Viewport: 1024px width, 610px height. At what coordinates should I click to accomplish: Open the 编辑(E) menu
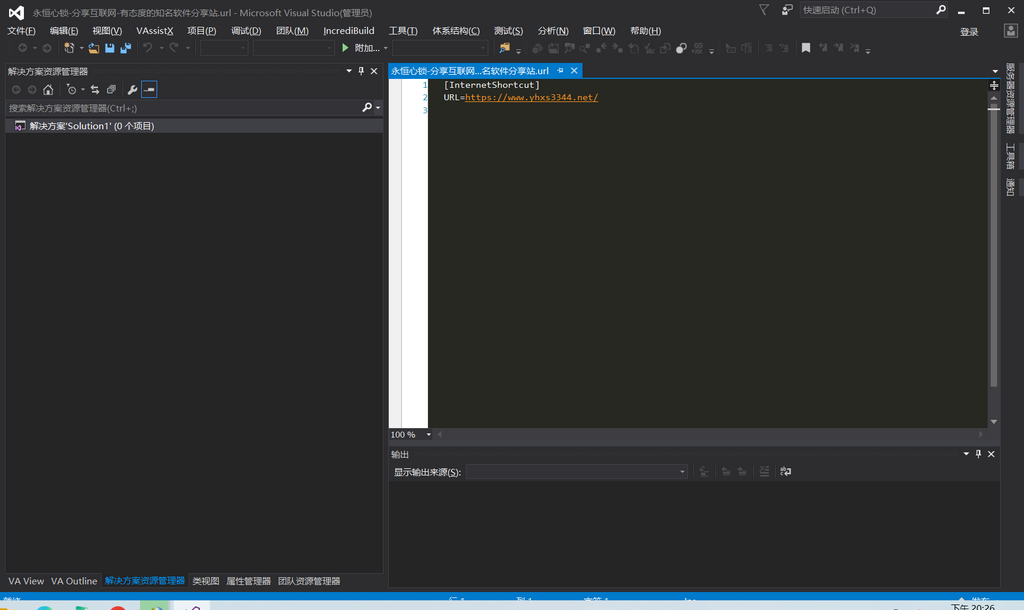[64, 31]
